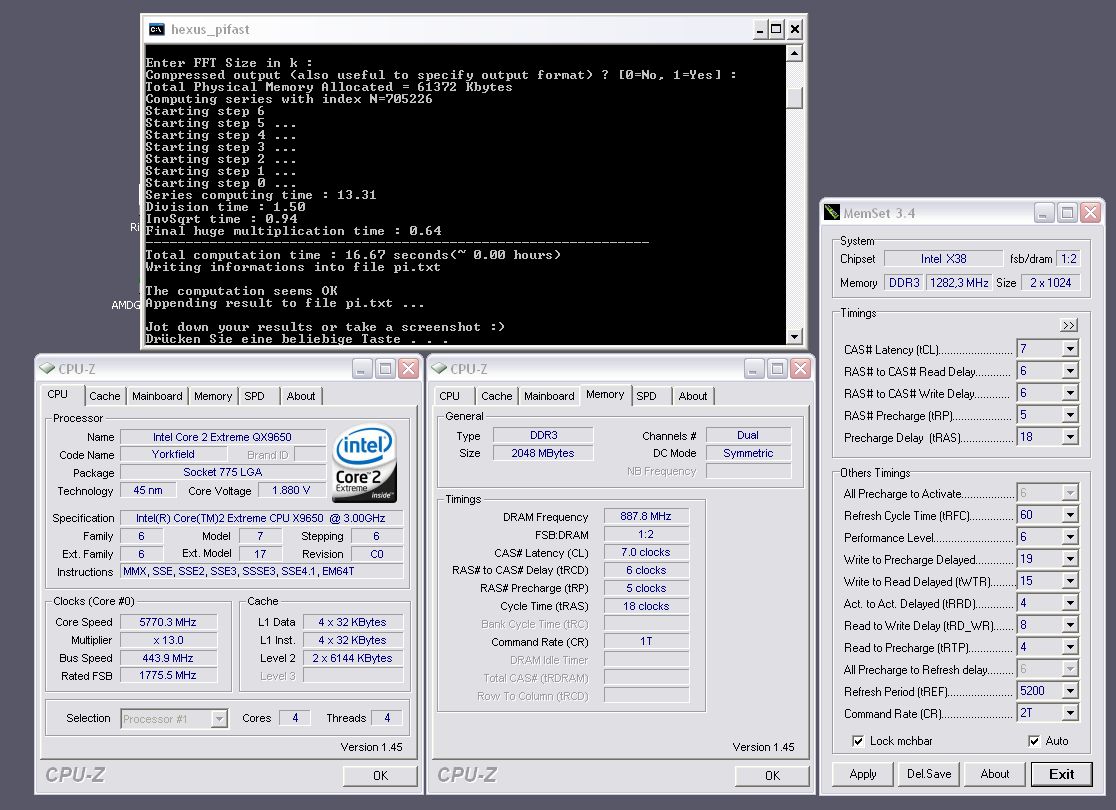Click the DRAM Frequency value 887.8 MHz
Viewport: 1116px width, 810px height.
(646, 516)
